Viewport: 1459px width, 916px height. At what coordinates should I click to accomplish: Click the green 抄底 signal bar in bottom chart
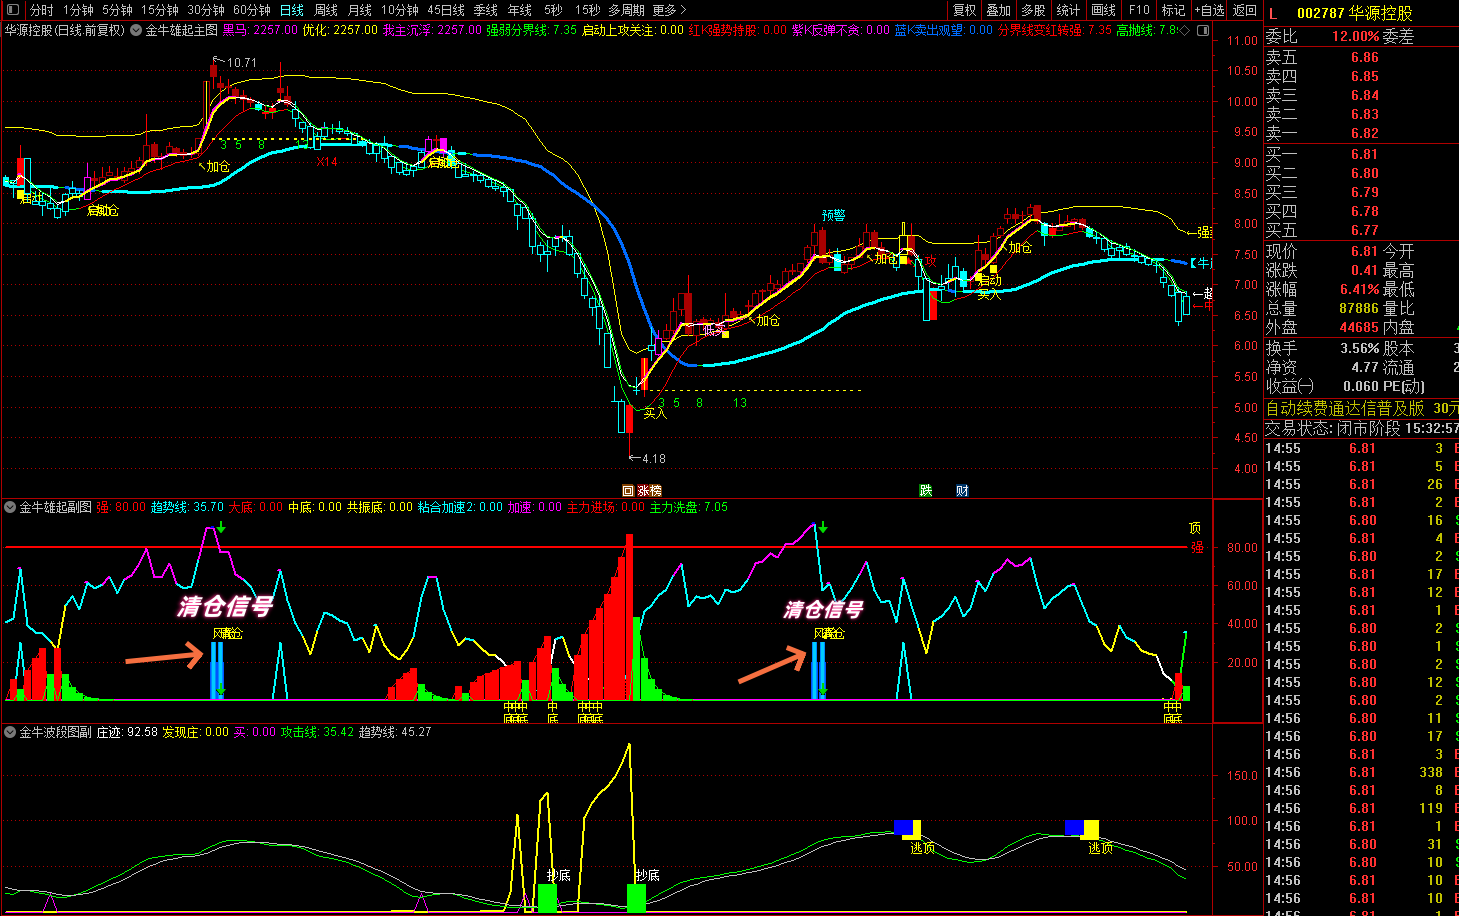pyautogui.click(x=547, y=897)
